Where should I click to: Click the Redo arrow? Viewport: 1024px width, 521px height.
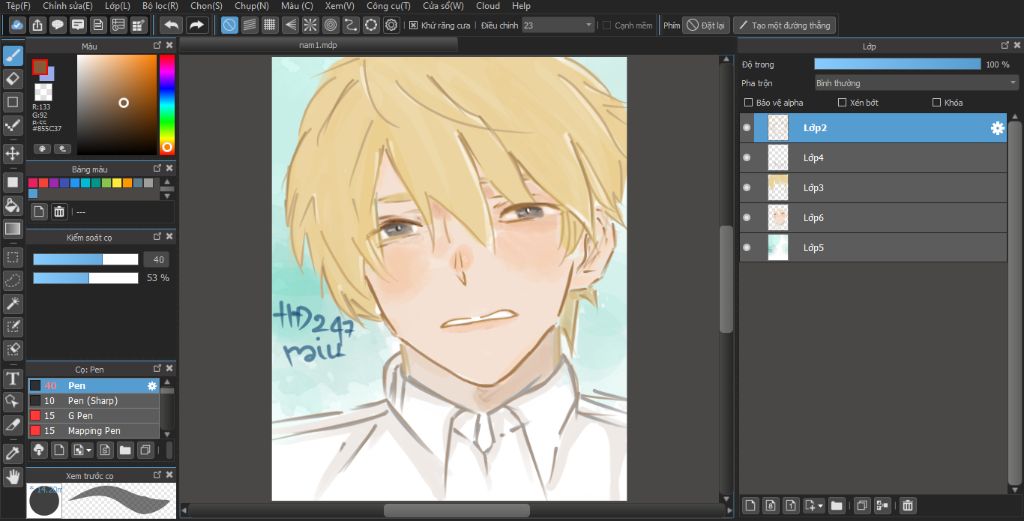pos(196,25)
